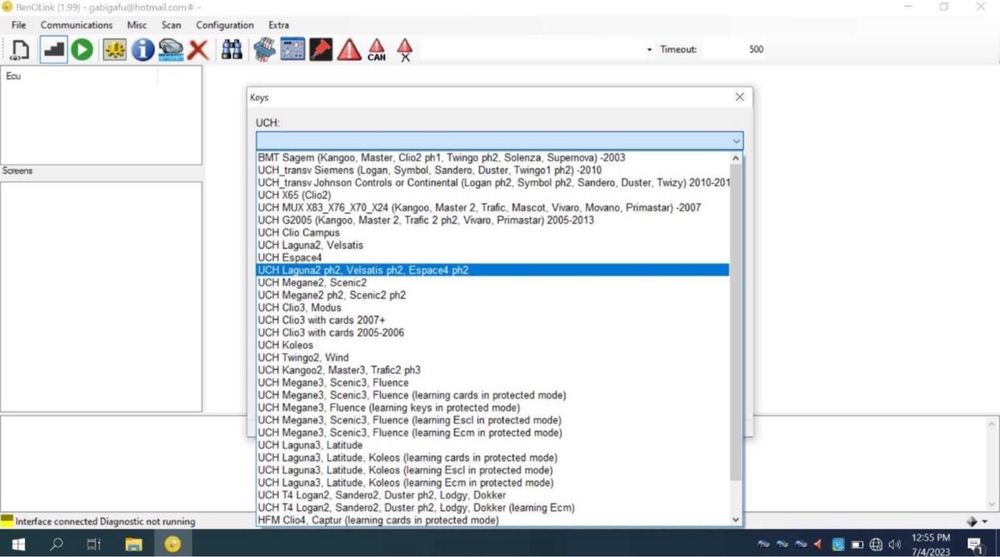Select UCH T4 Logan2 (learning Ecm) option
The image size is (1000, 557).
click(492, 508)
